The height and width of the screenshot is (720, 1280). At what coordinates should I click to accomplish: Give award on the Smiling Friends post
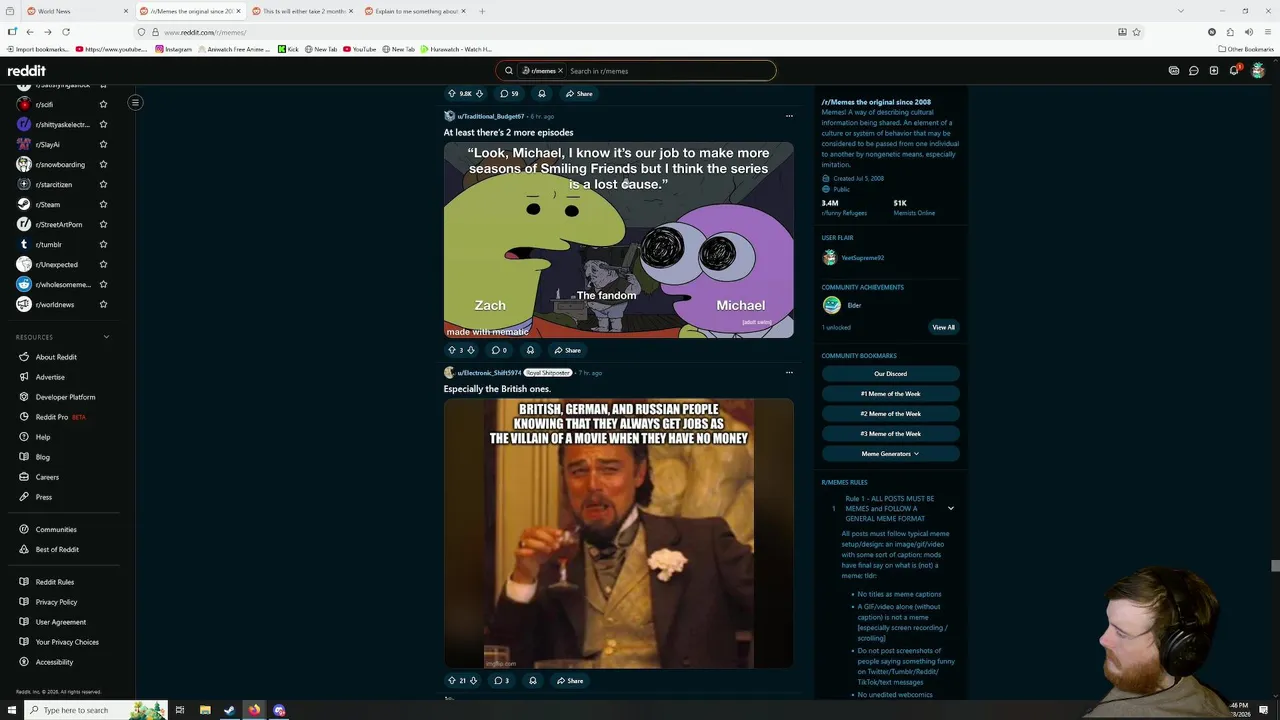pyautogui.click(x=530, y=350)
